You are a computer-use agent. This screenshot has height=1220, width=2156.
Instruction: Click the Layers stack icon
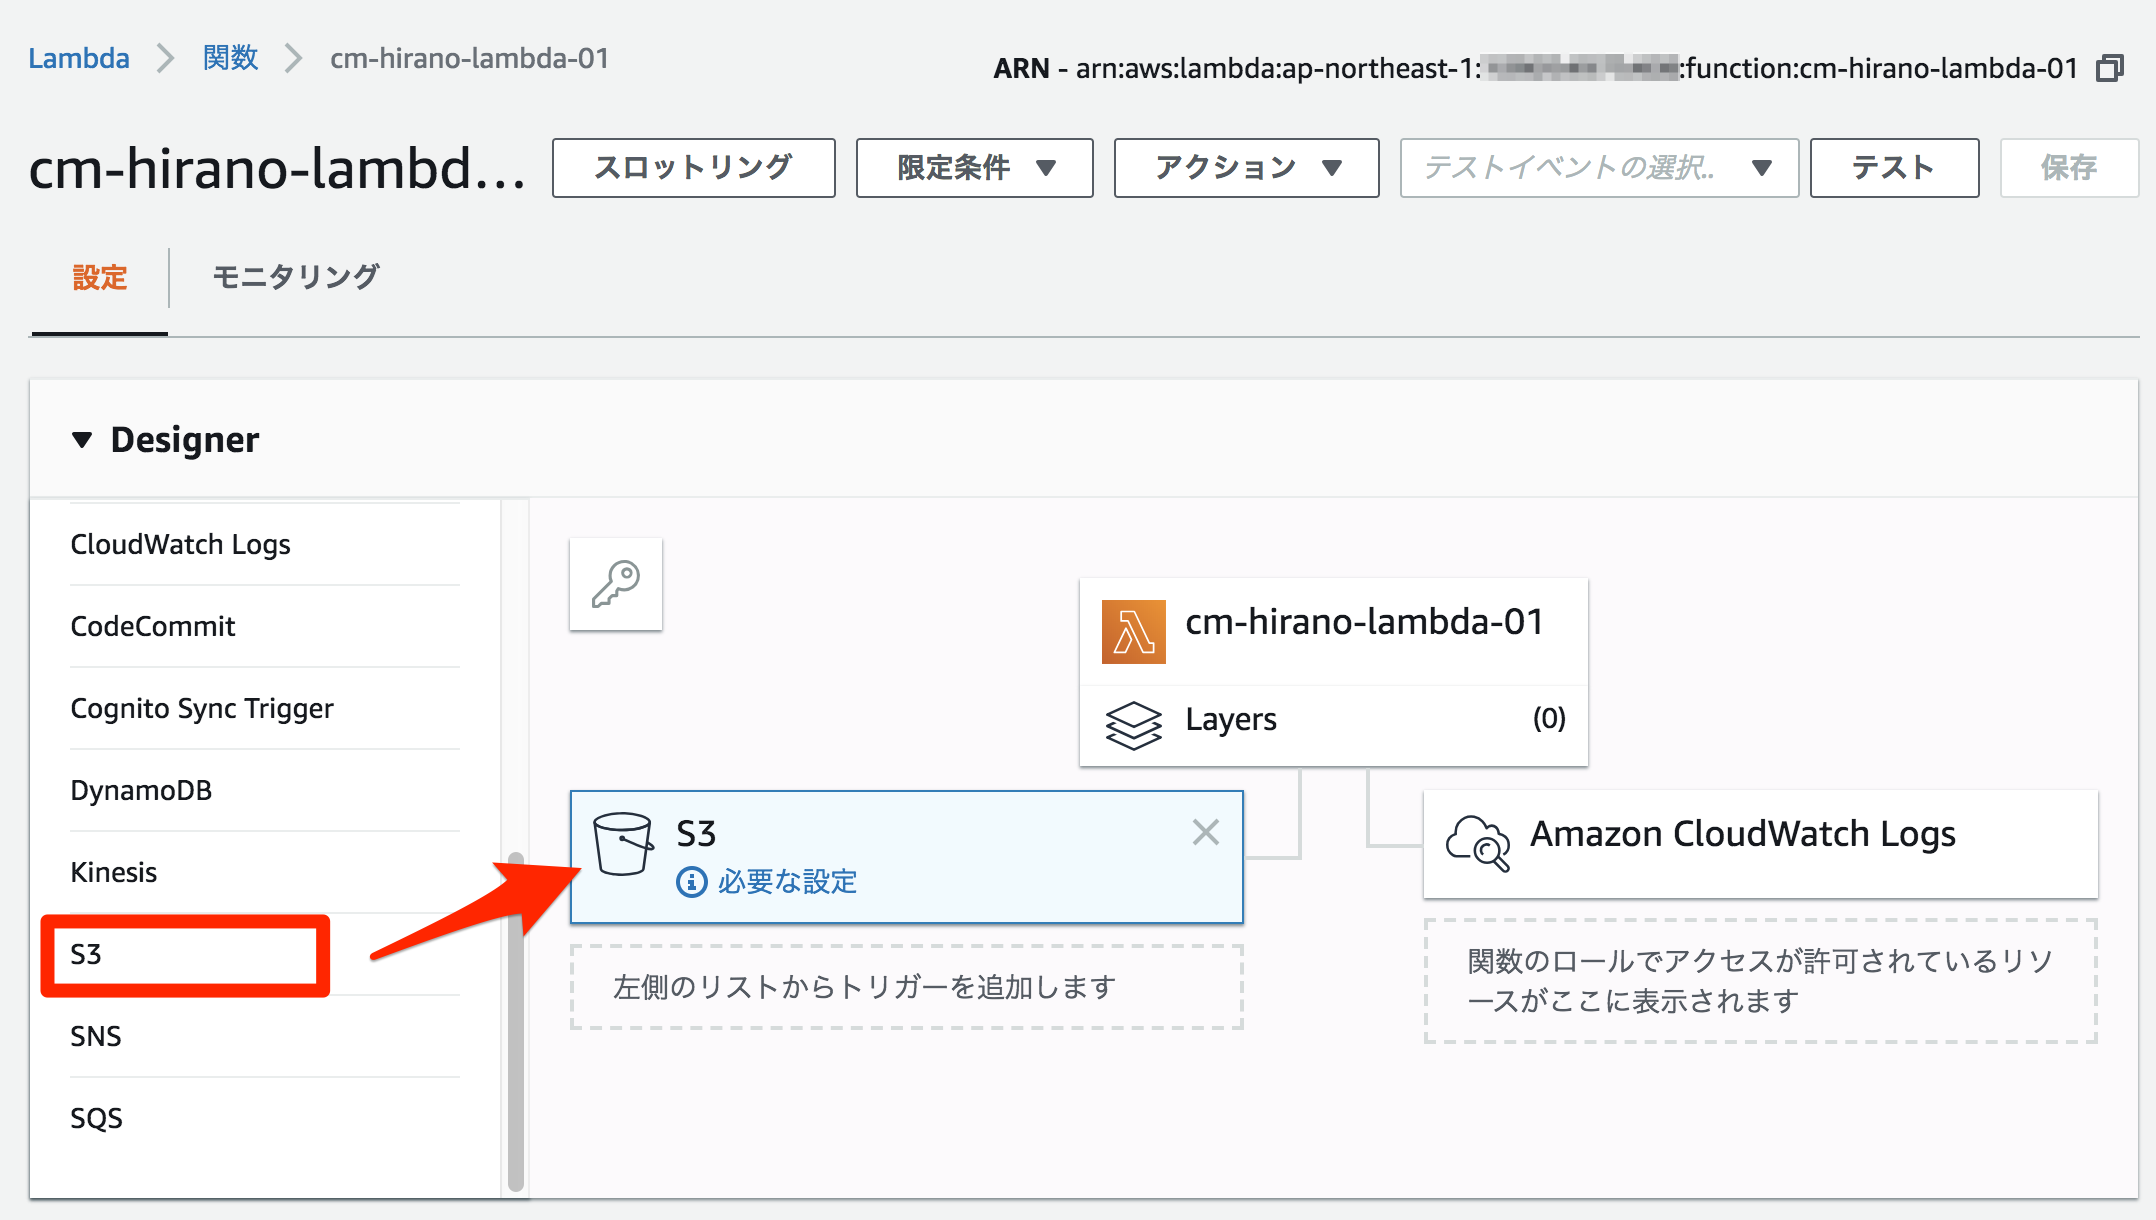[x=1133, y=725]
